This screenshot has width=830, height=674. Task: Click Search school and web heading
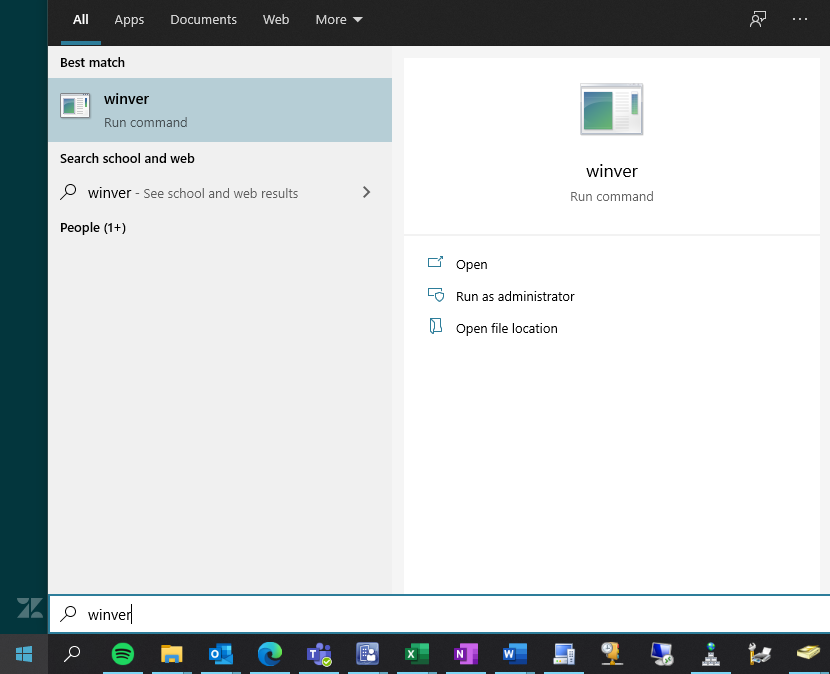[x=127, y=158]
